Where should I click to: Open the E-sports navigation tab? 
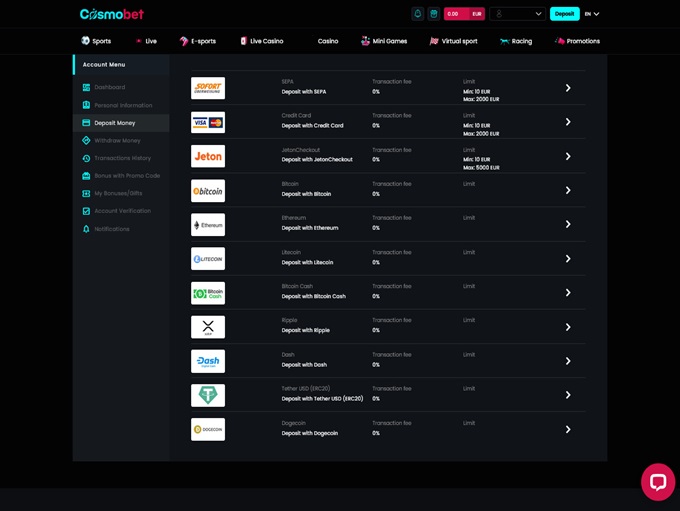point(198,41)
